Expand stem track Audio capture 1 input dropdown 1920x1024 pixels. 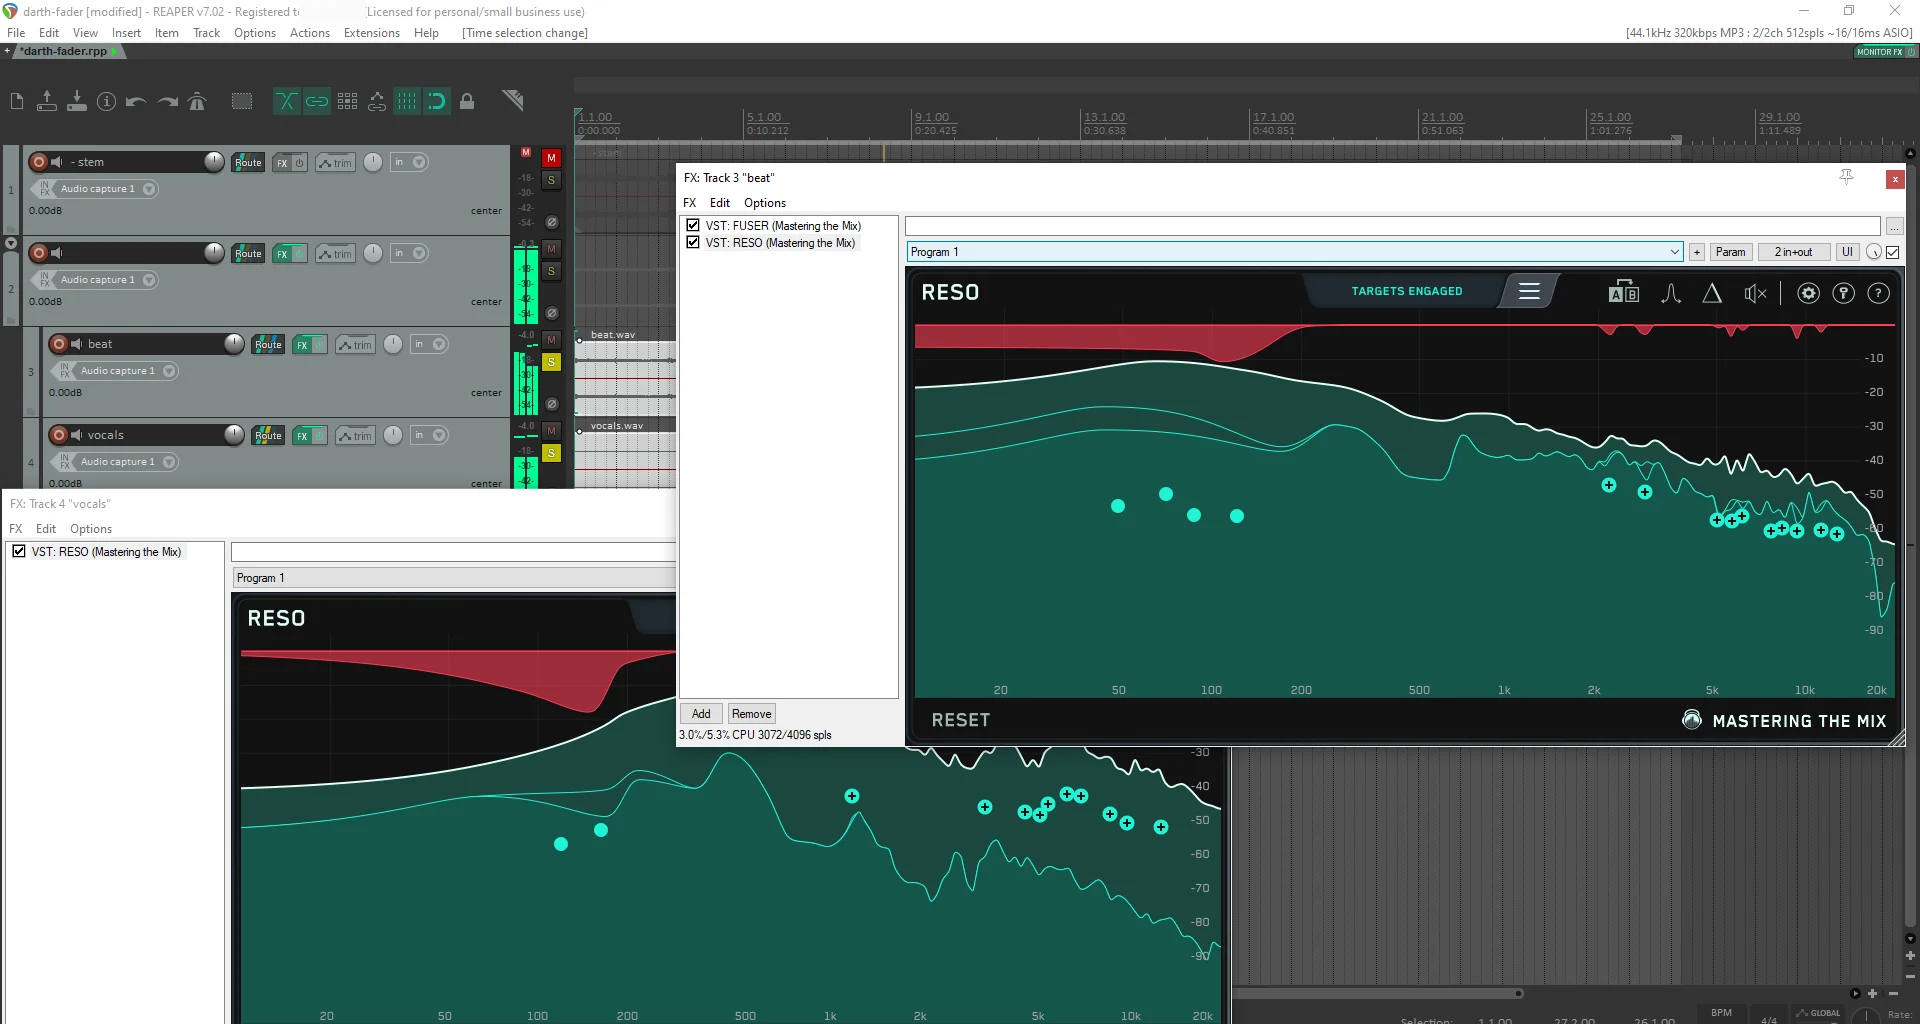pyautogui.click(x=149, y=189)
